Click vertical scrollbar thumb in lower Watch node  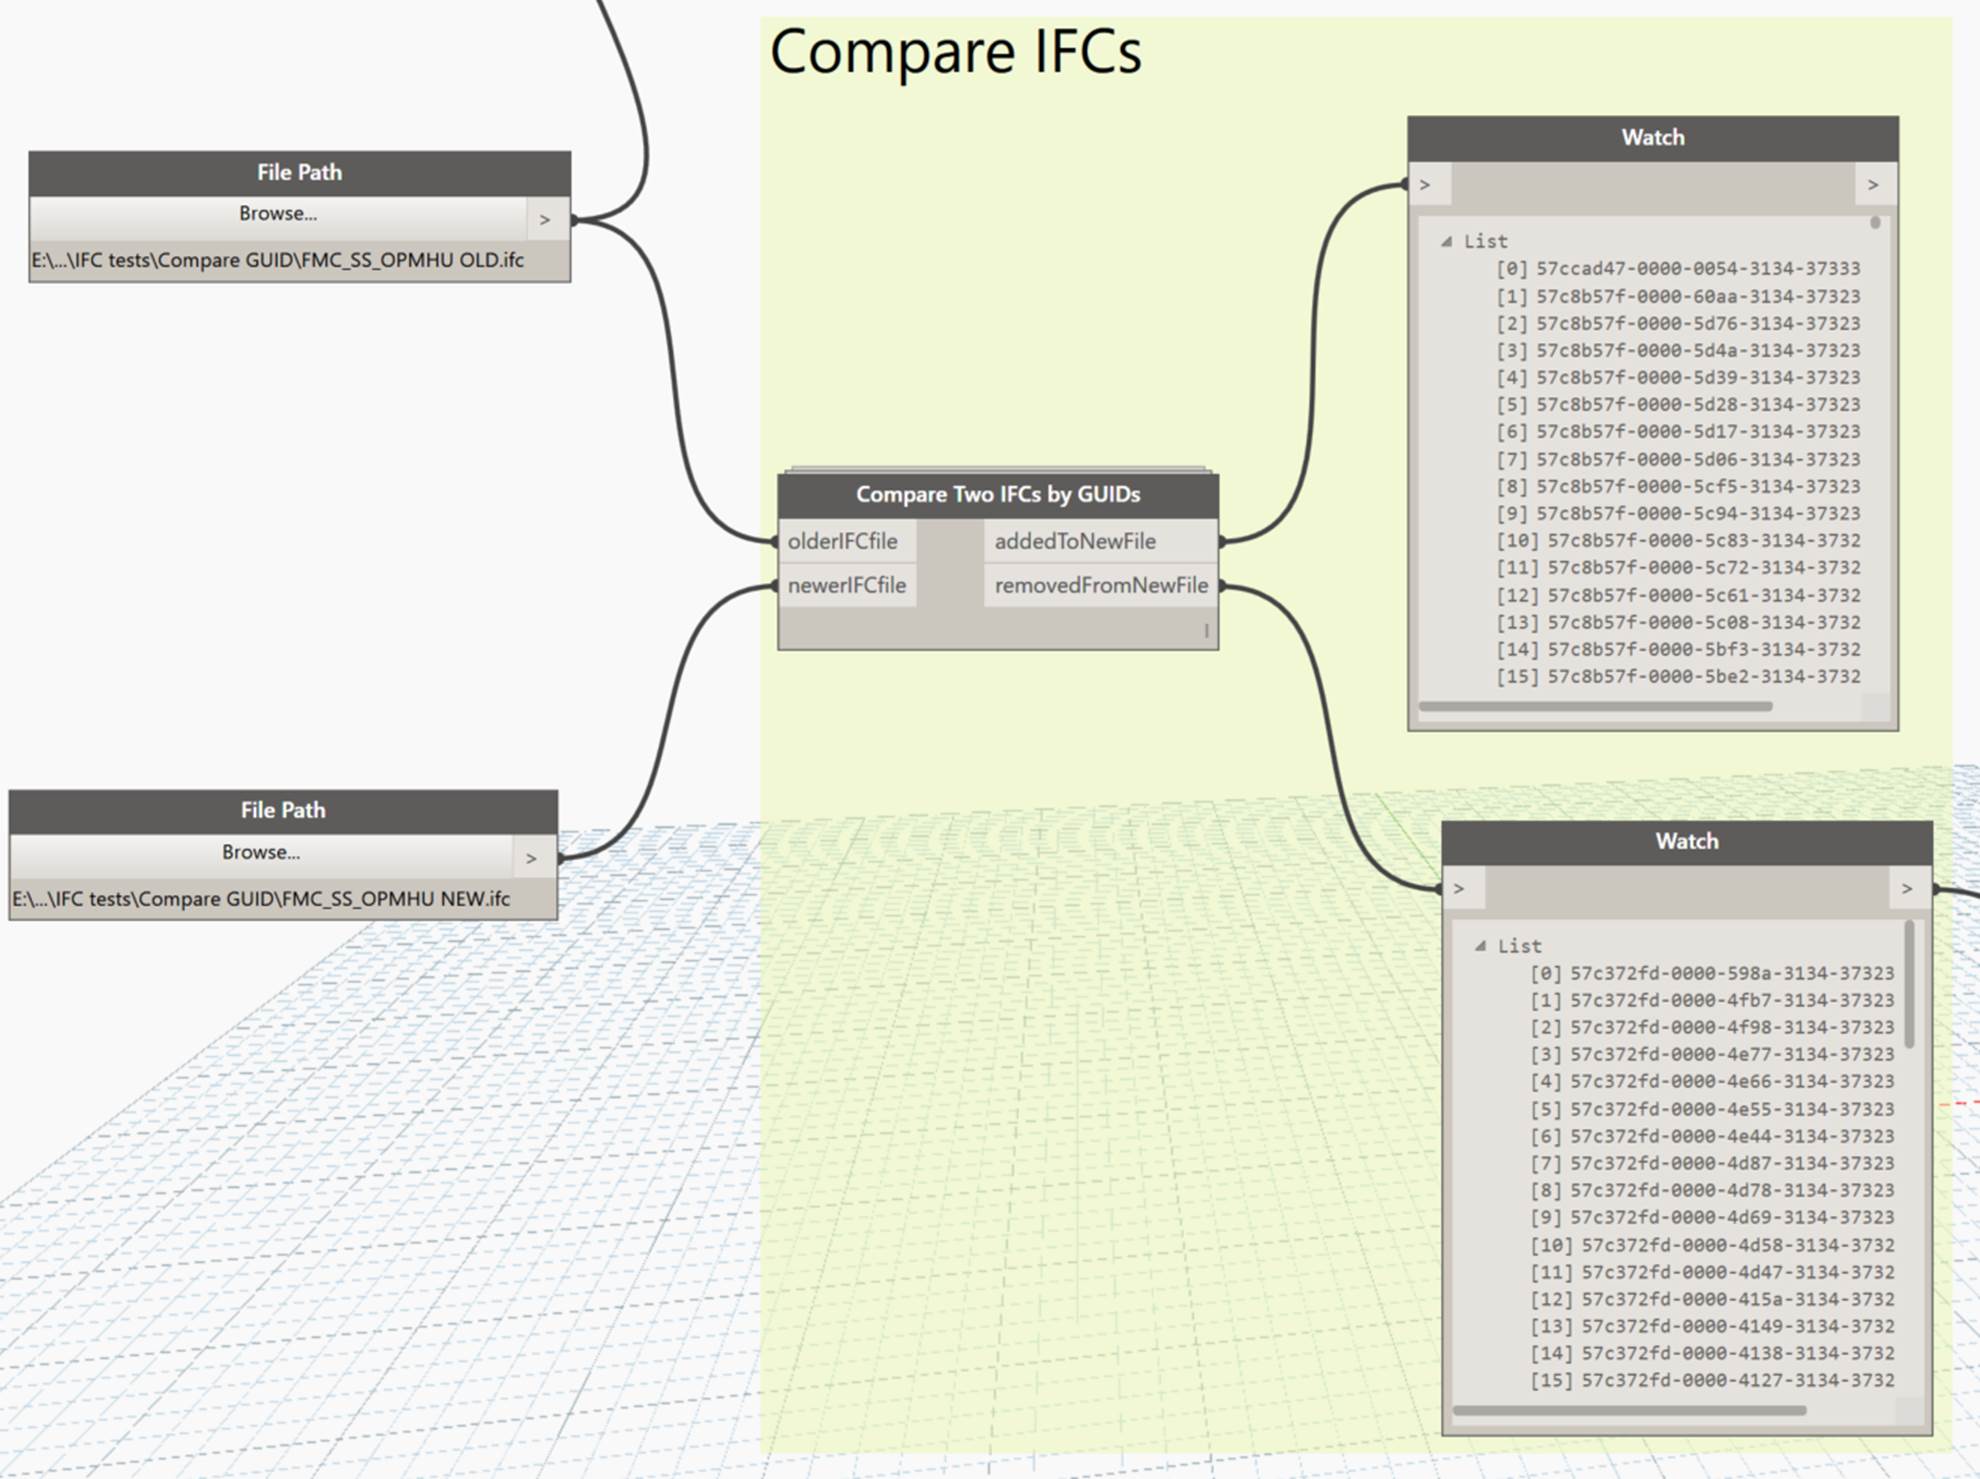click(1909, 985)
